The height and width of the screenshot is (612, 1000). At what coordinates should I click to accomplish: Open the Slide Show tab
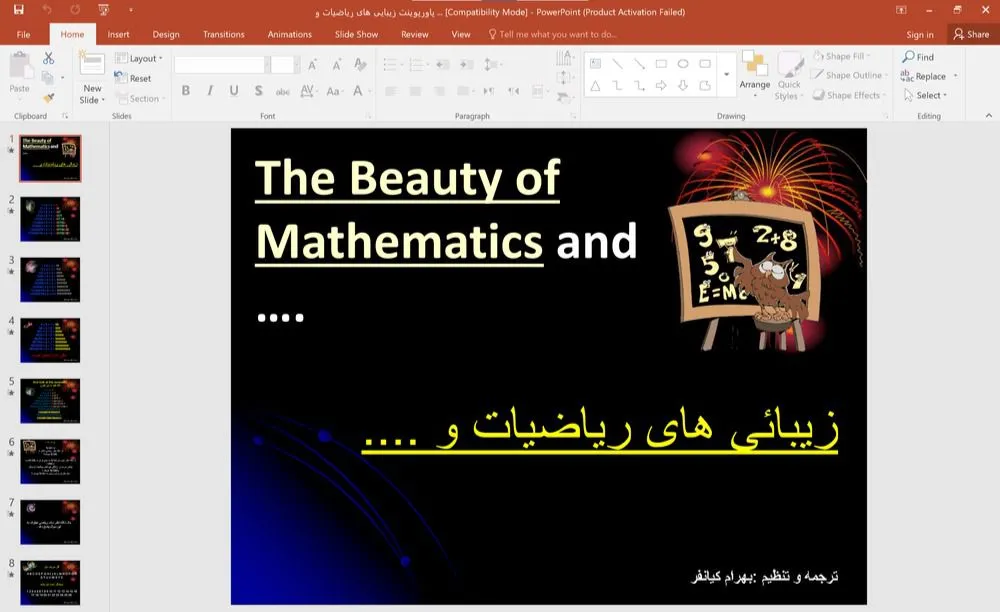(x=355, y=34)
